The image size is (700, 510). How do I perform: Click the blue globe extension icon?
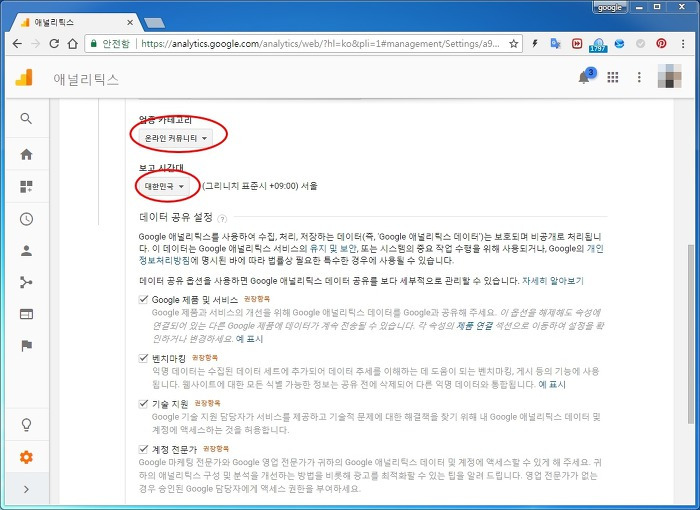pyautogui.click(x=619, y=43)
